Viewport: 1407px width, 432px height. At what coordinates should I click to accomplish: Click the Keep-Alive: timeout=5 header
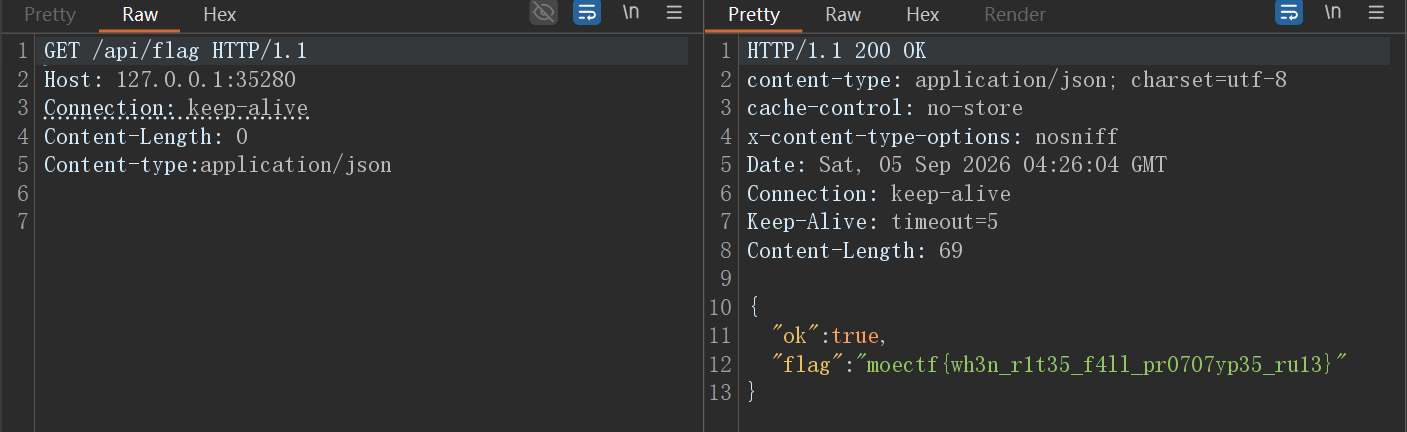click(873, 222)
